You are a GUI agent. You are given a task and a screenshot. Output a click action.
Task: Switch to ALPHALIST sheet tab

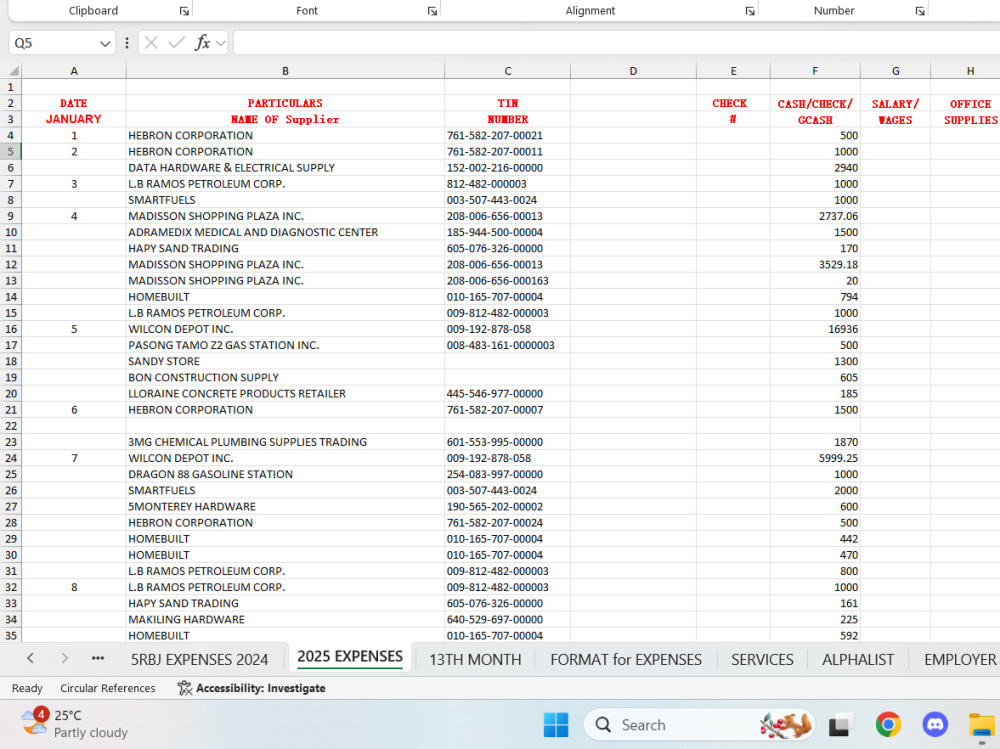858,659
